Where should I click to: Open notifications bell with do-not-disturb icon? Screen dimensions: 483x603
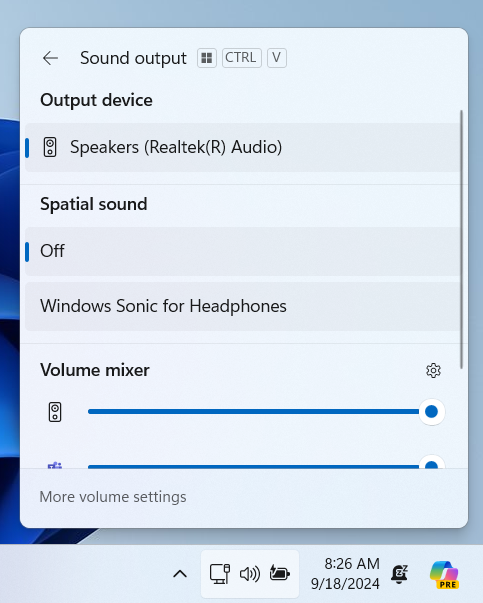[399, 574]
